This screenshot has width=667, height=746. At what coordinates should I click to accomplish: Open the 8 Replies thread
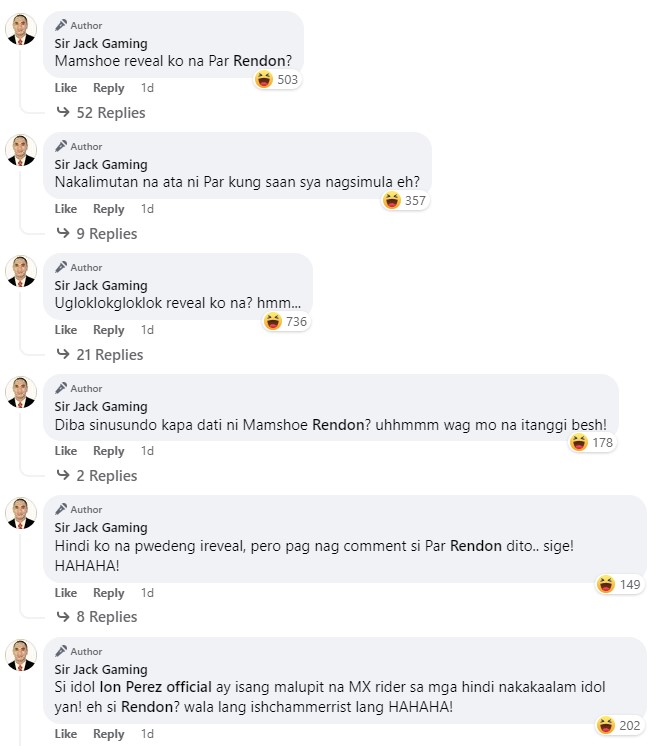(x=106, y=617)
